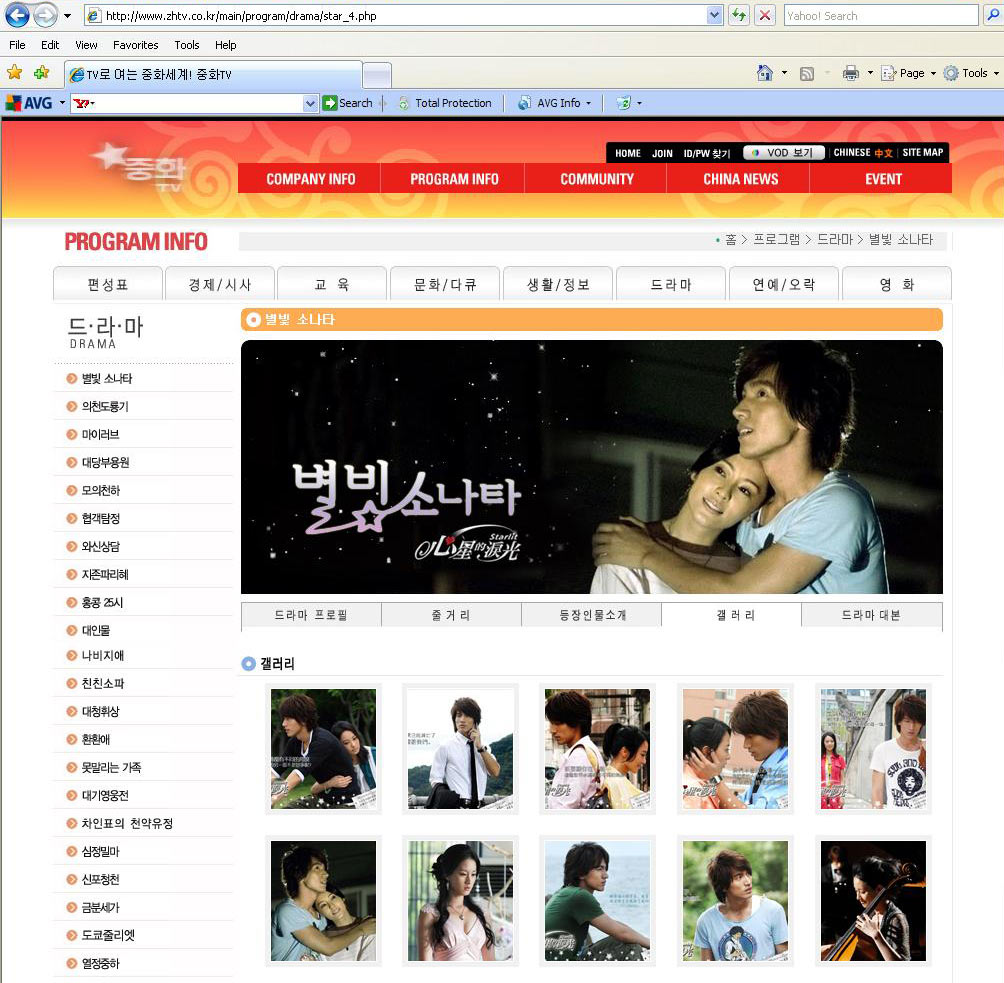This screenshot has width=1004, height=983.
Task: Open the File menu
Action: click(x=17, y=45)
